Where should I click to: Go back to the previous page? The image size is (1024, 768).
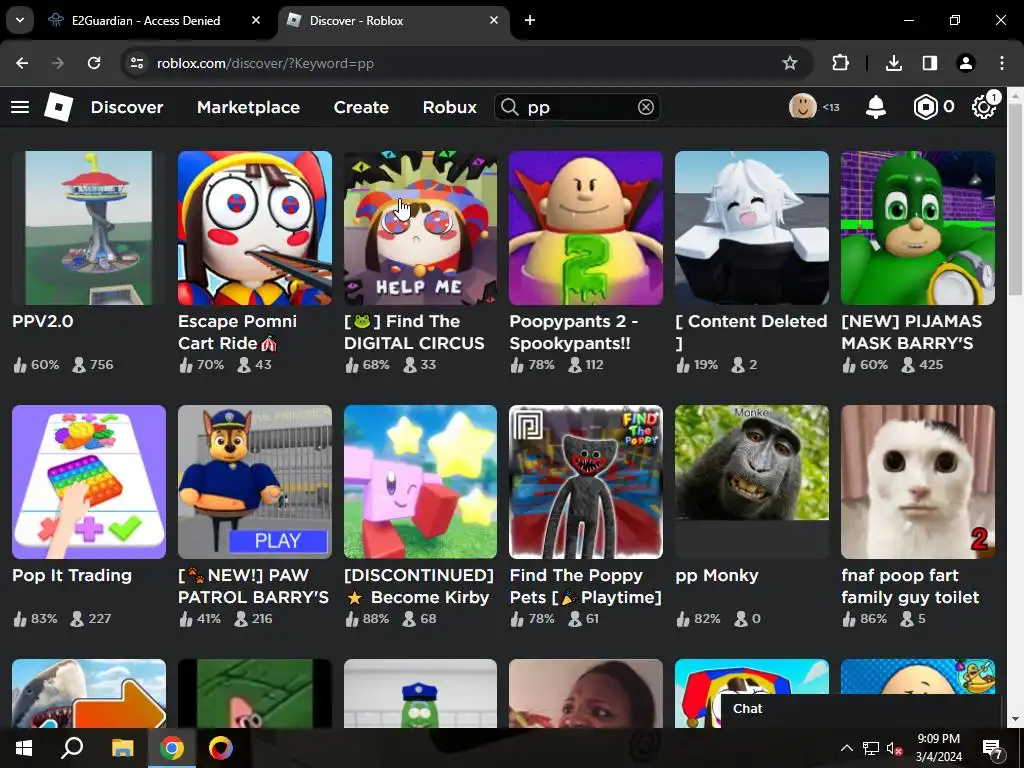tap(22, 63)
